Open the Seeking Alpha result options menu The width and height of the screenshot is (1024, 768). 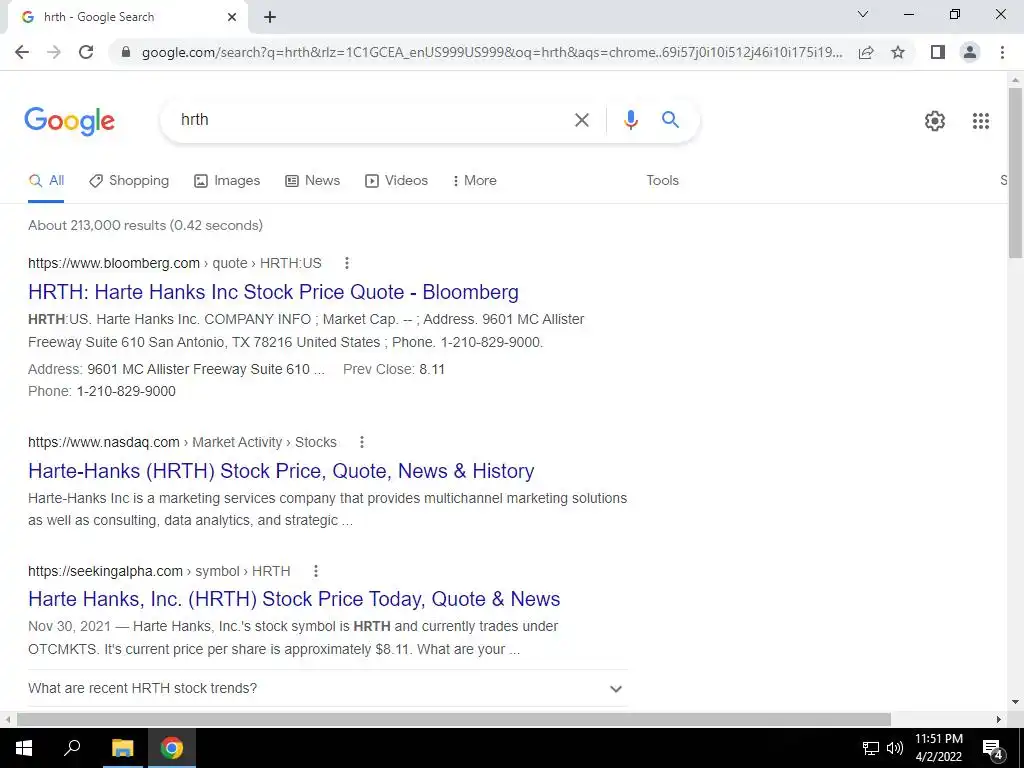coord(315,571)
